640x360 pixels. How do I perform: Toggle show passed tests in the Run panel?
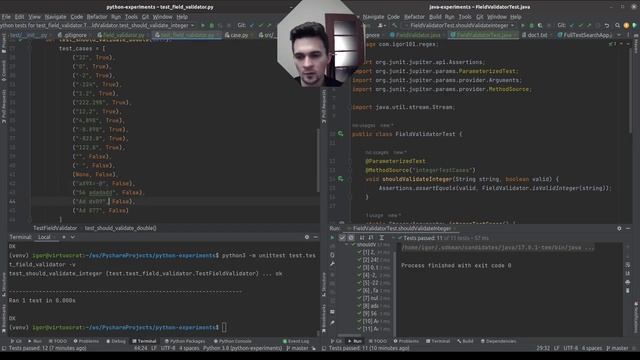pyautogui.click(x=342, y=238)
